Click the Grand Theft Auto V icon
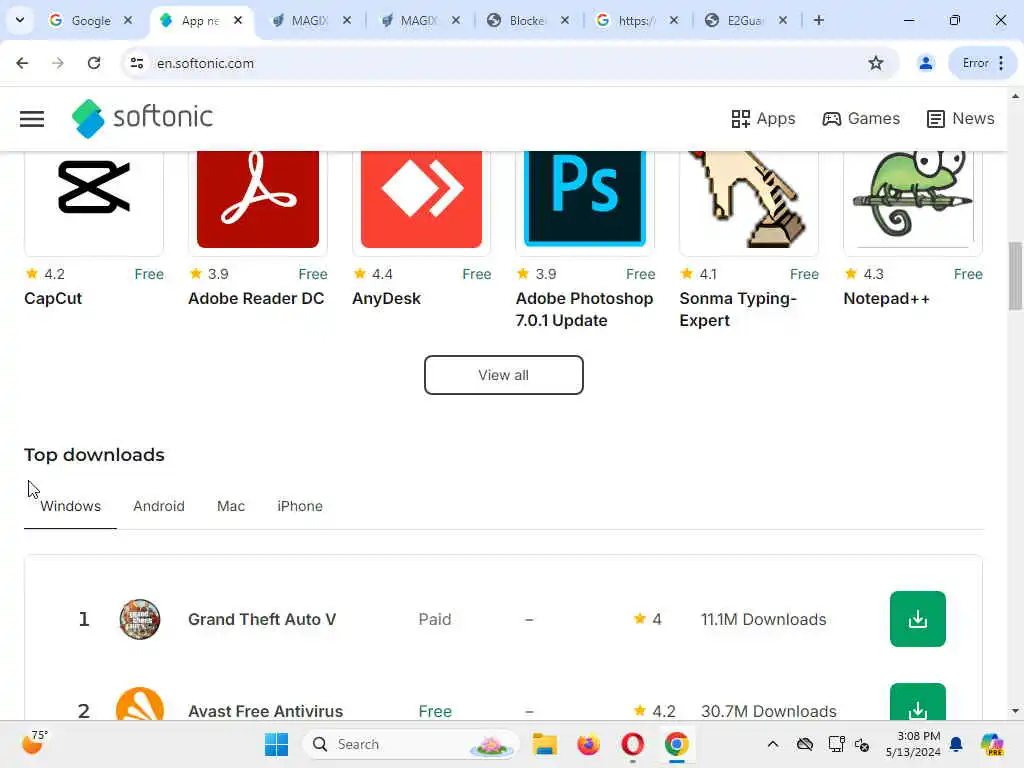 click(x=140, y=619)
